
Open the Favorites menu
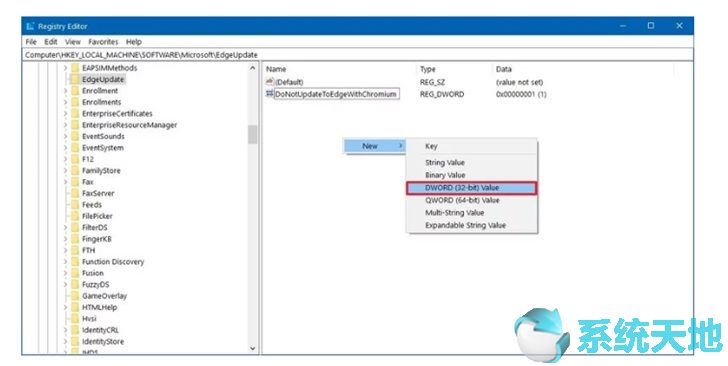tap(103, 42)
